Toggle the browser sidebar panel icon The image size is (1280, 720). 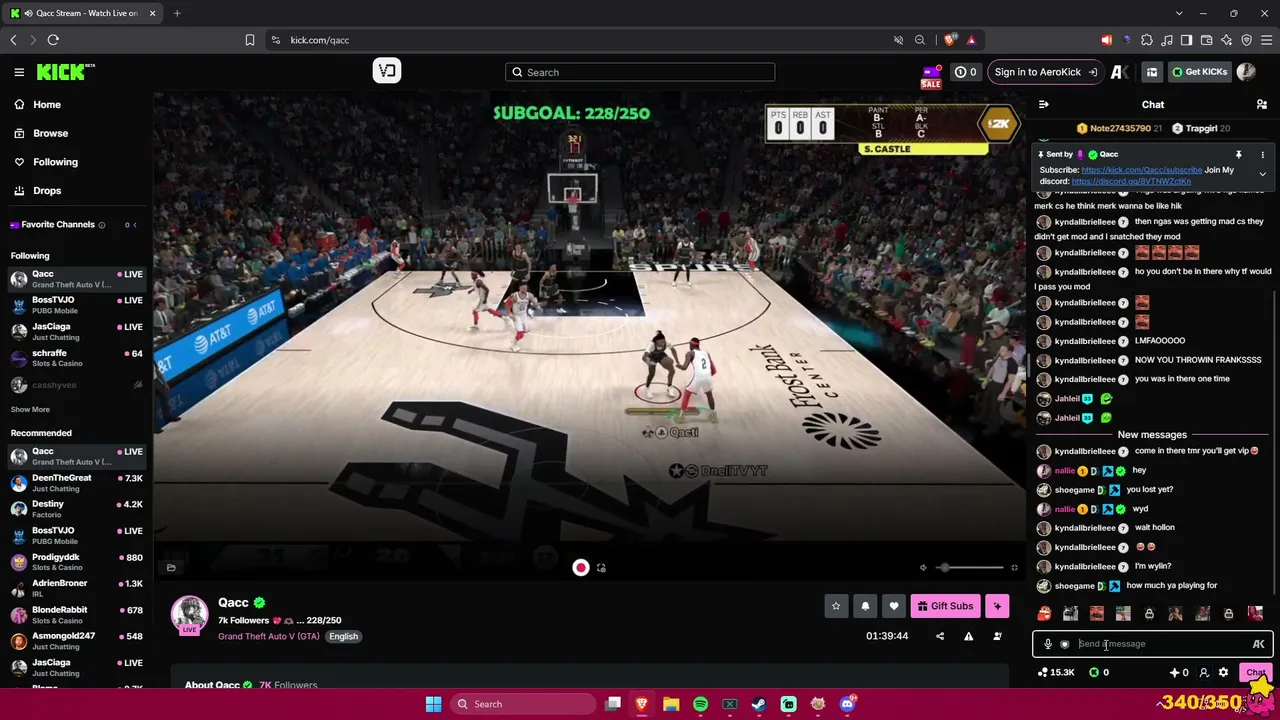click(x=1186, y=40)
